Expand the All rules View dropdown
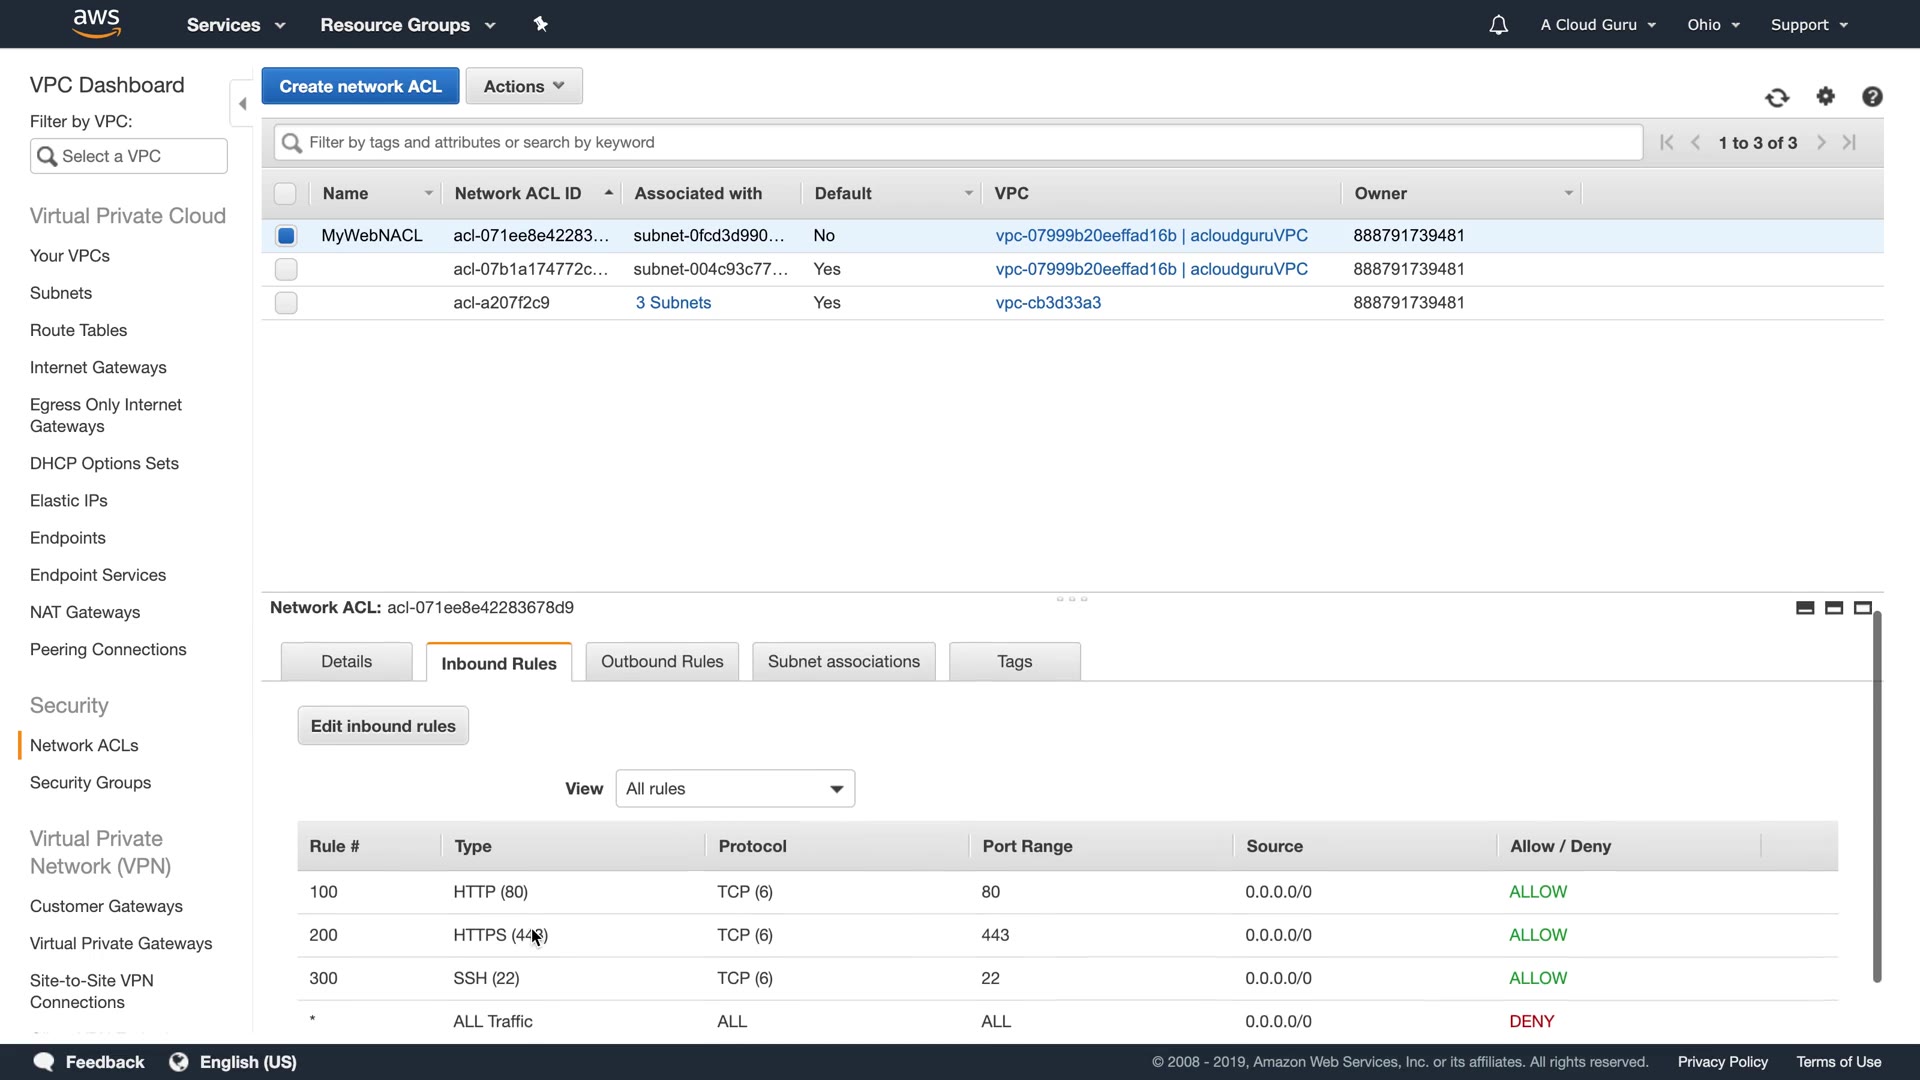Viewport: 1920px width, 1080px height. click(735, 789)
